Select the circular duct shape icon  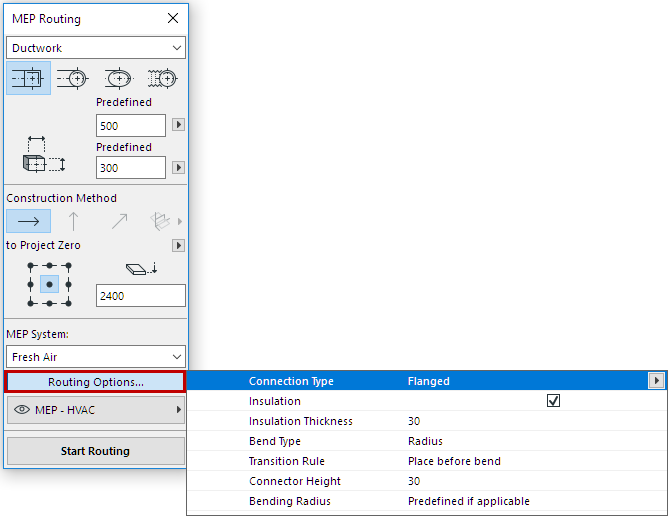pos(73,78)
